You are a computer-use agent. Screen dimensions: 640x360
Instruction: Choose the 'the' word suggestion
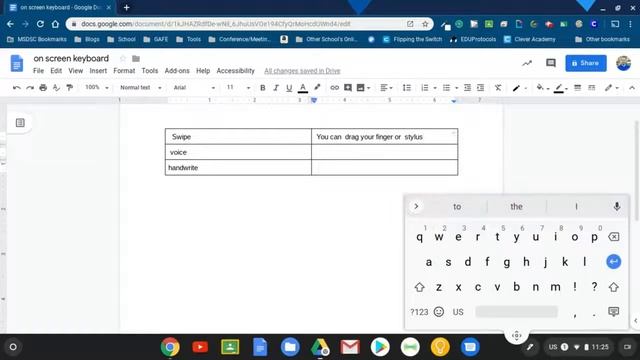(516, 207)
